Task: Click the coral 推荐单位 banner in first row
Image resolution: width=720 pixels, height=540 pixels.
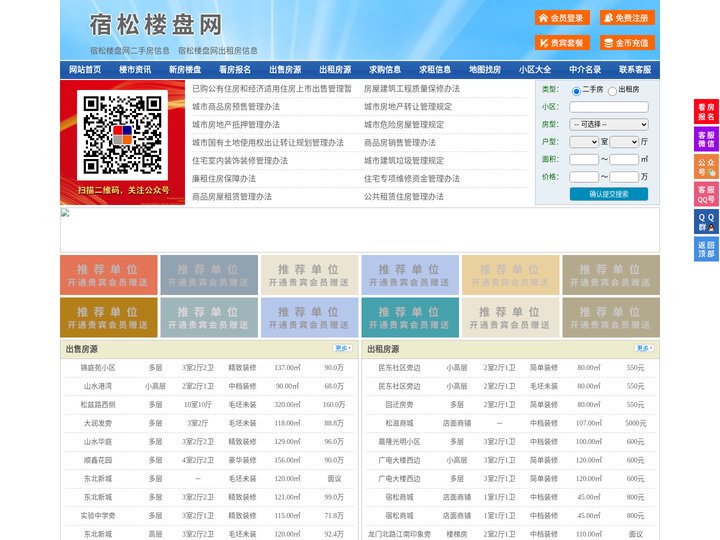Action: click(x=109, y=275)
